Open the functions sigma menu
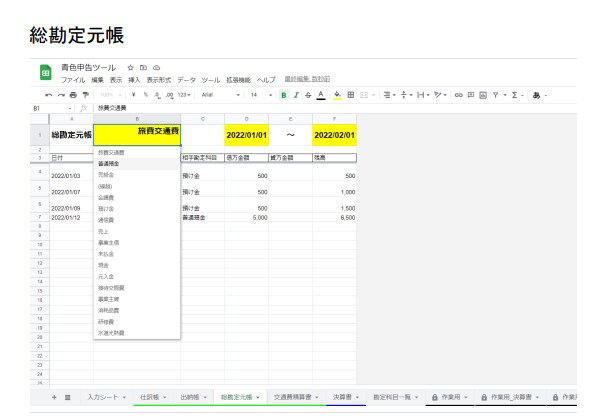593x416 pixels. (517, 95)
